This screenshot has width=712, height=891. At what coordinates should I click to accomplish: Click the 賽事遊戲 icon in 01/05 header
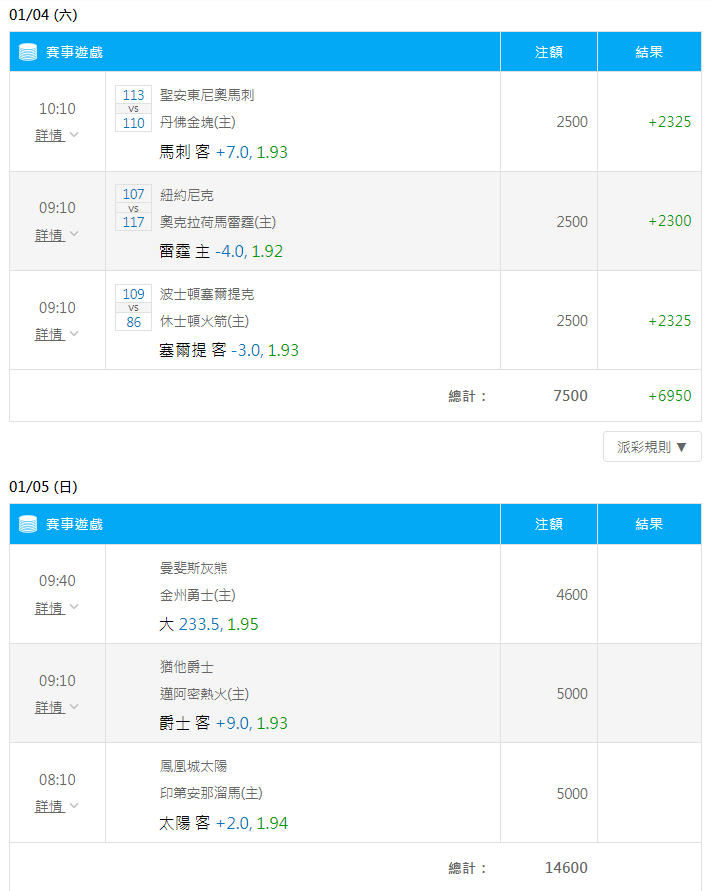click(x=28, y=524)
